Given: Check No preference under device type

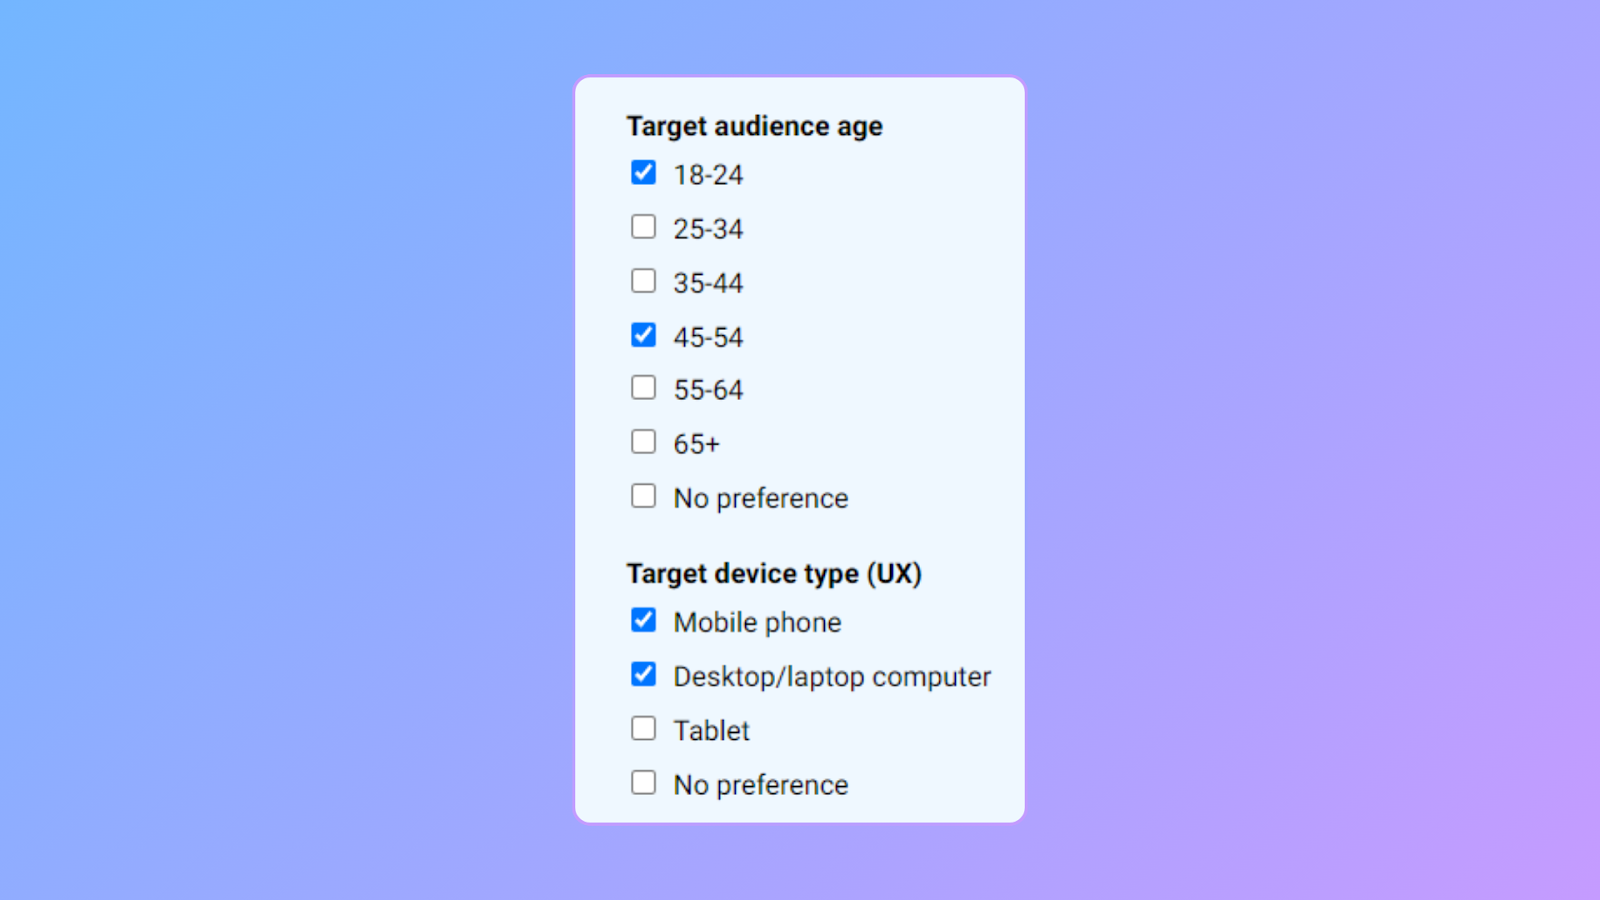Looking at the screenshot, I should pos(644,782).
